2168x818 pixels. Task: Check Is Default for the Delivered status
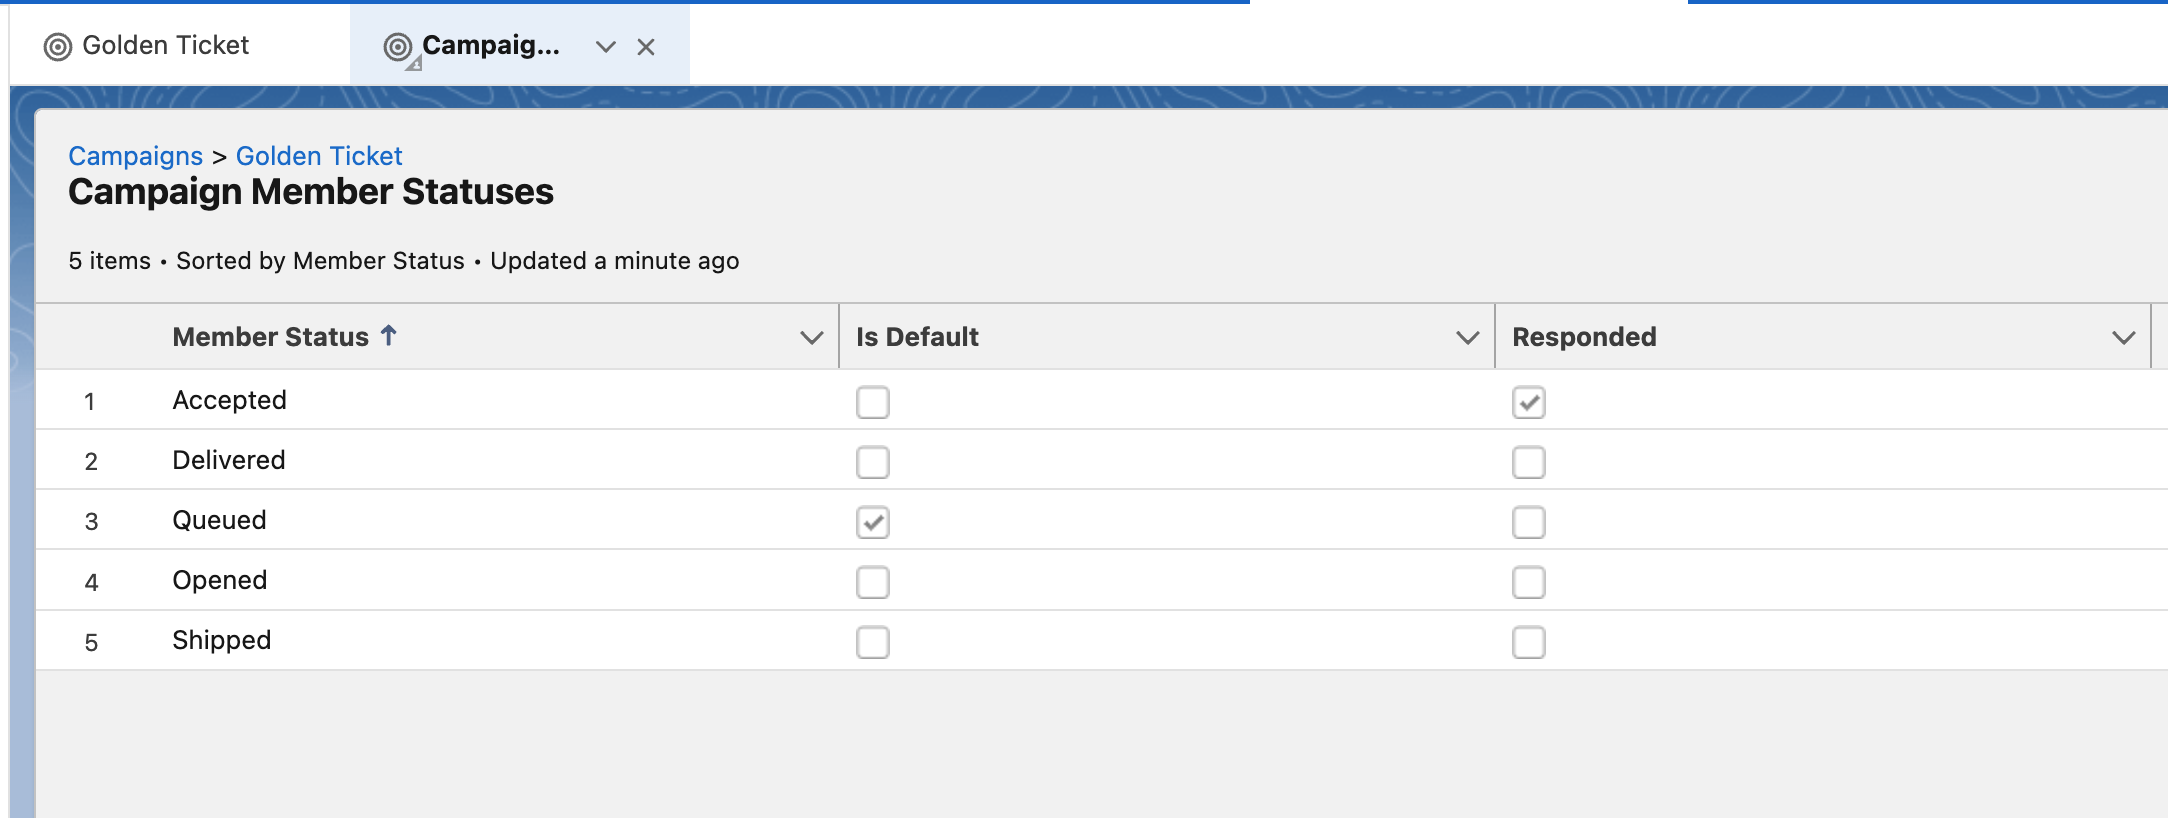click(x=873, y=462)
